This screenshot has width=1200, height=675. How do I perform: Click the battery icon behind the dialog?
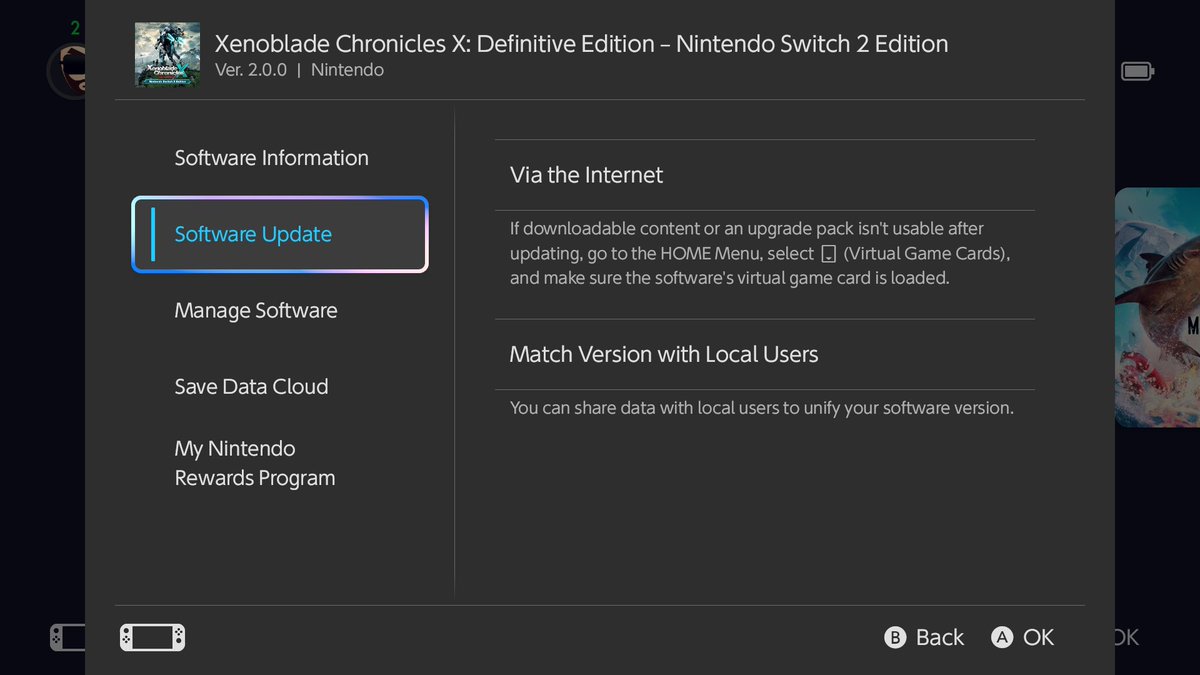(x=1137, y=71)
